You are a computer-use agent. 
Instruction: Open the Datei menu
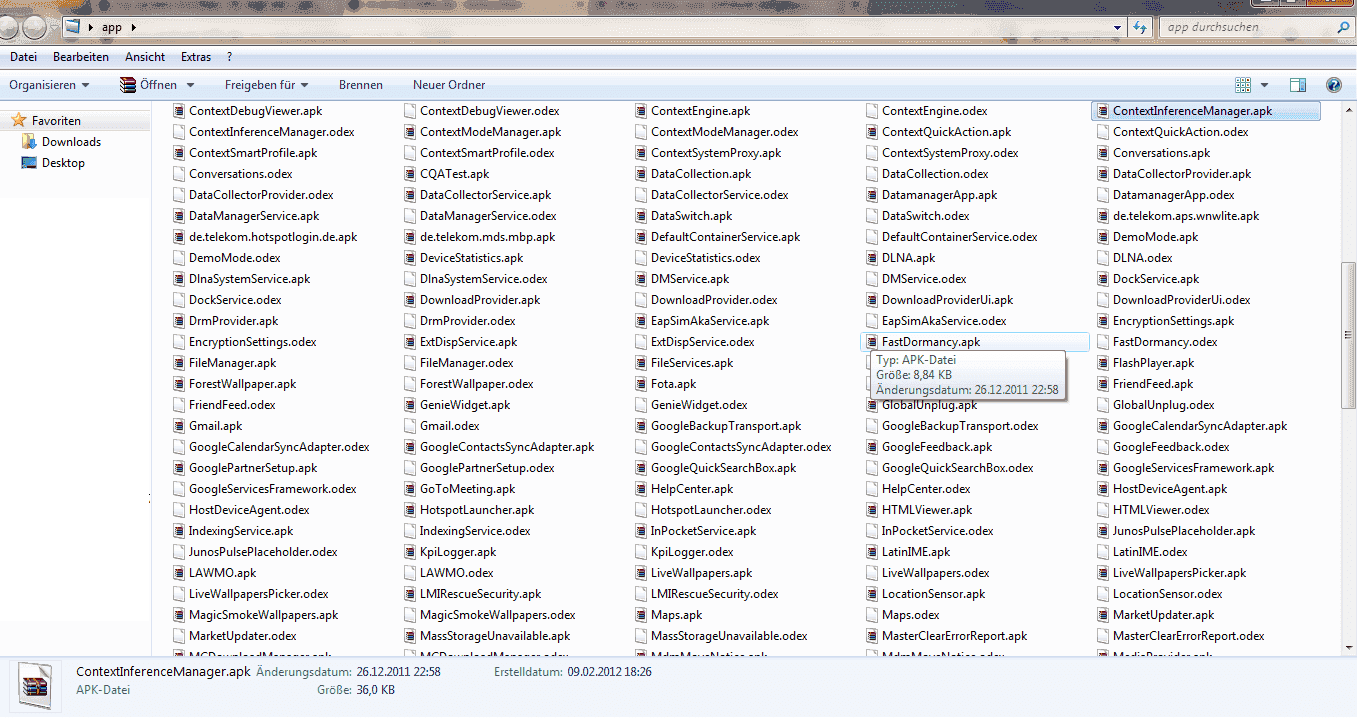23,57
